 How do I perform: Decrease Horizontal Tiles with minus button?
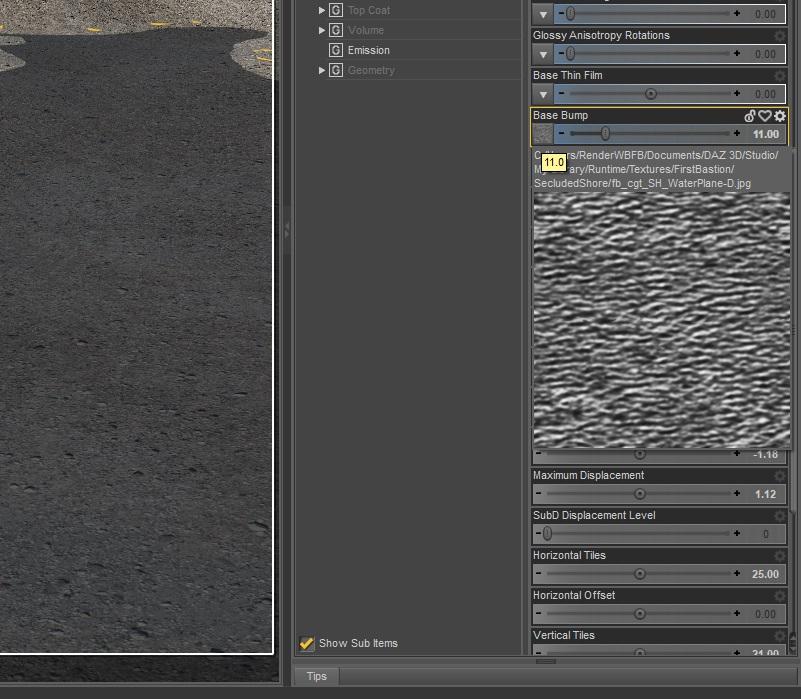pyautogui.click(x=538, y=573)
